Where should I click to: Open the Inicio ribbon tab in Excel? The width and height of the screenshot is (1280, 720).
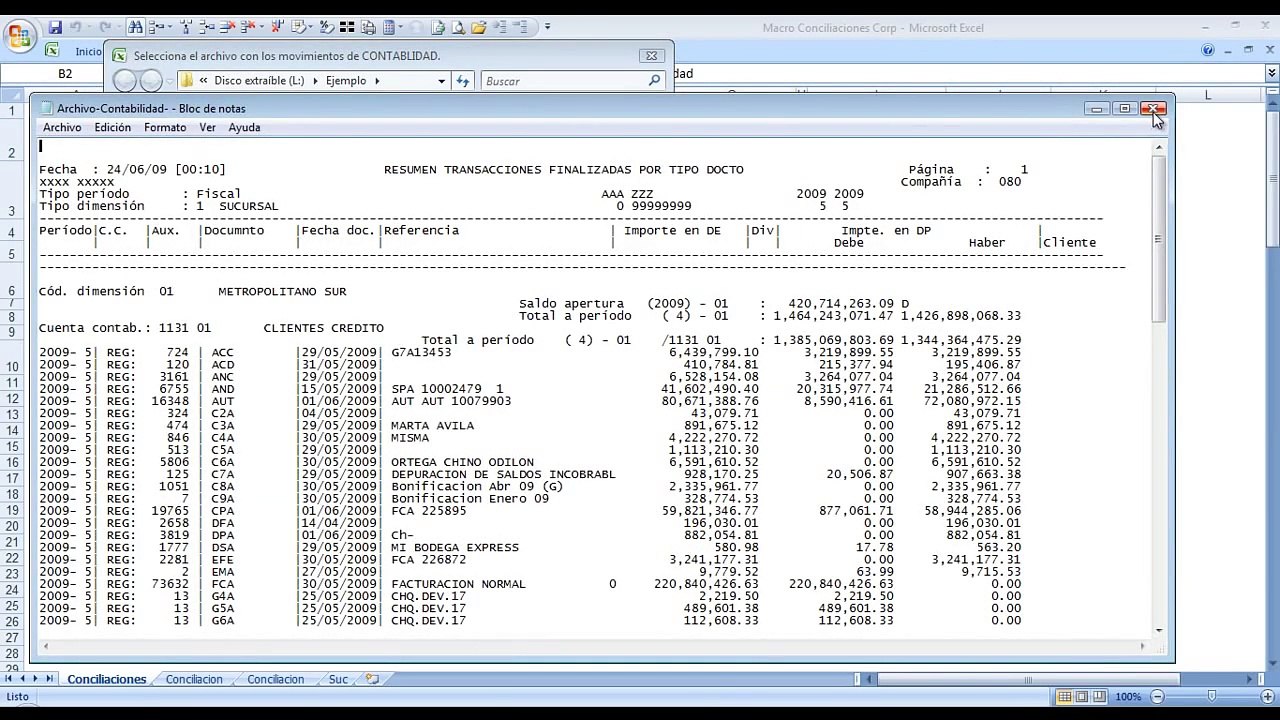pos(88,51)
